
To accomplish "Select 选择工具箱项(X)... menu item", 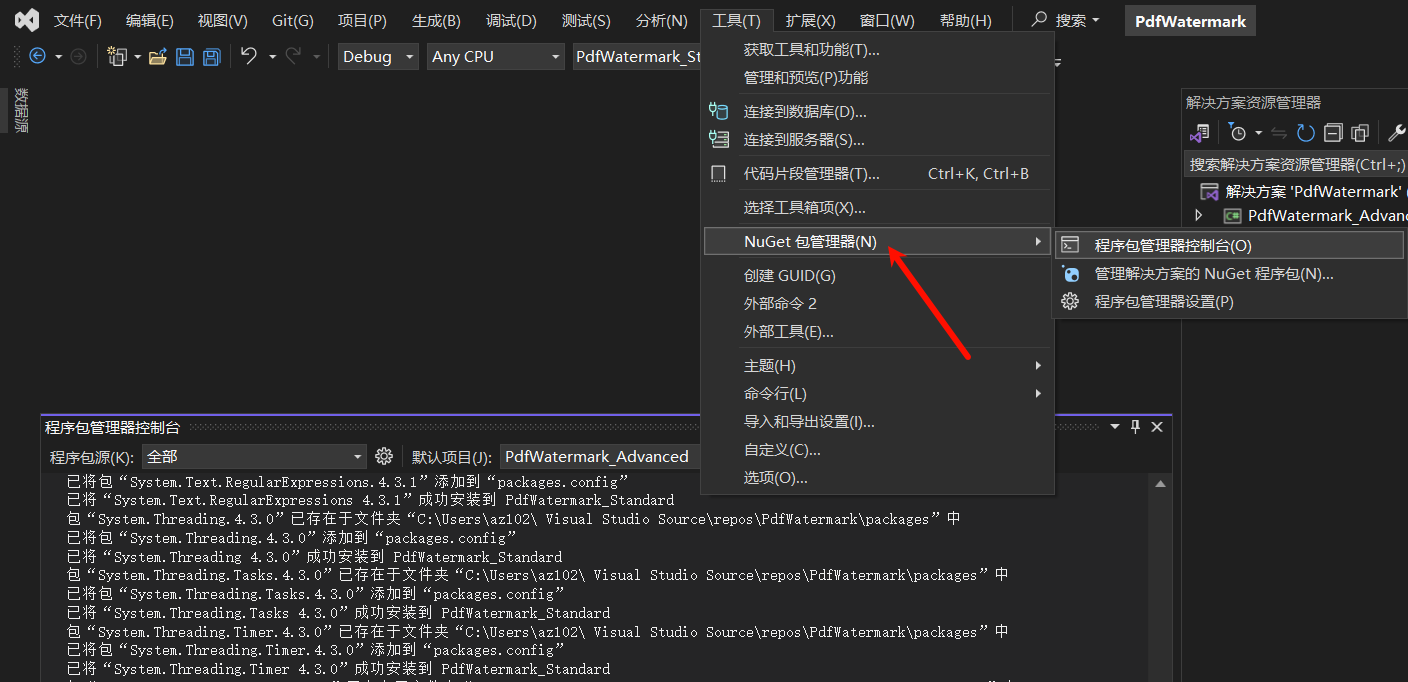I will click(x=877, y=207).
